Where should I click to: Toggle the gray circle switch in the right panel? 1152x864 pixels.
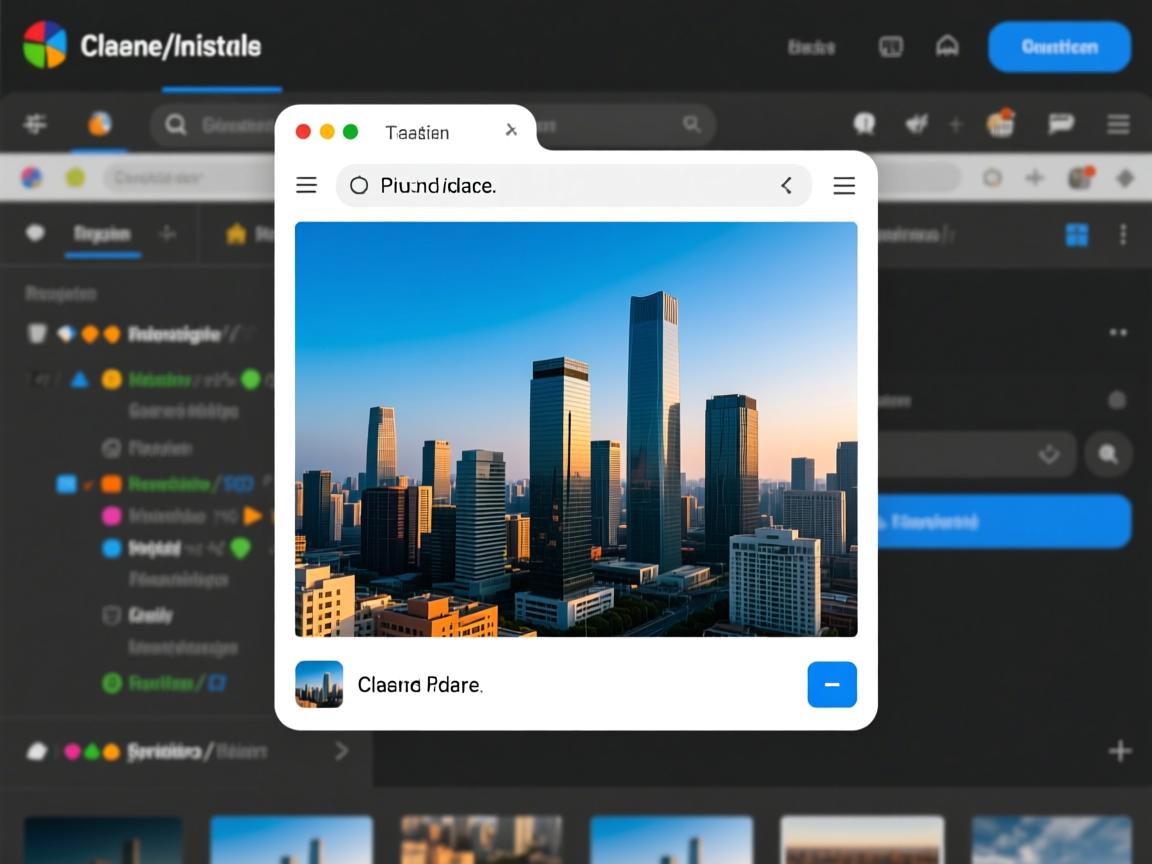click(x=1117, y=400)
